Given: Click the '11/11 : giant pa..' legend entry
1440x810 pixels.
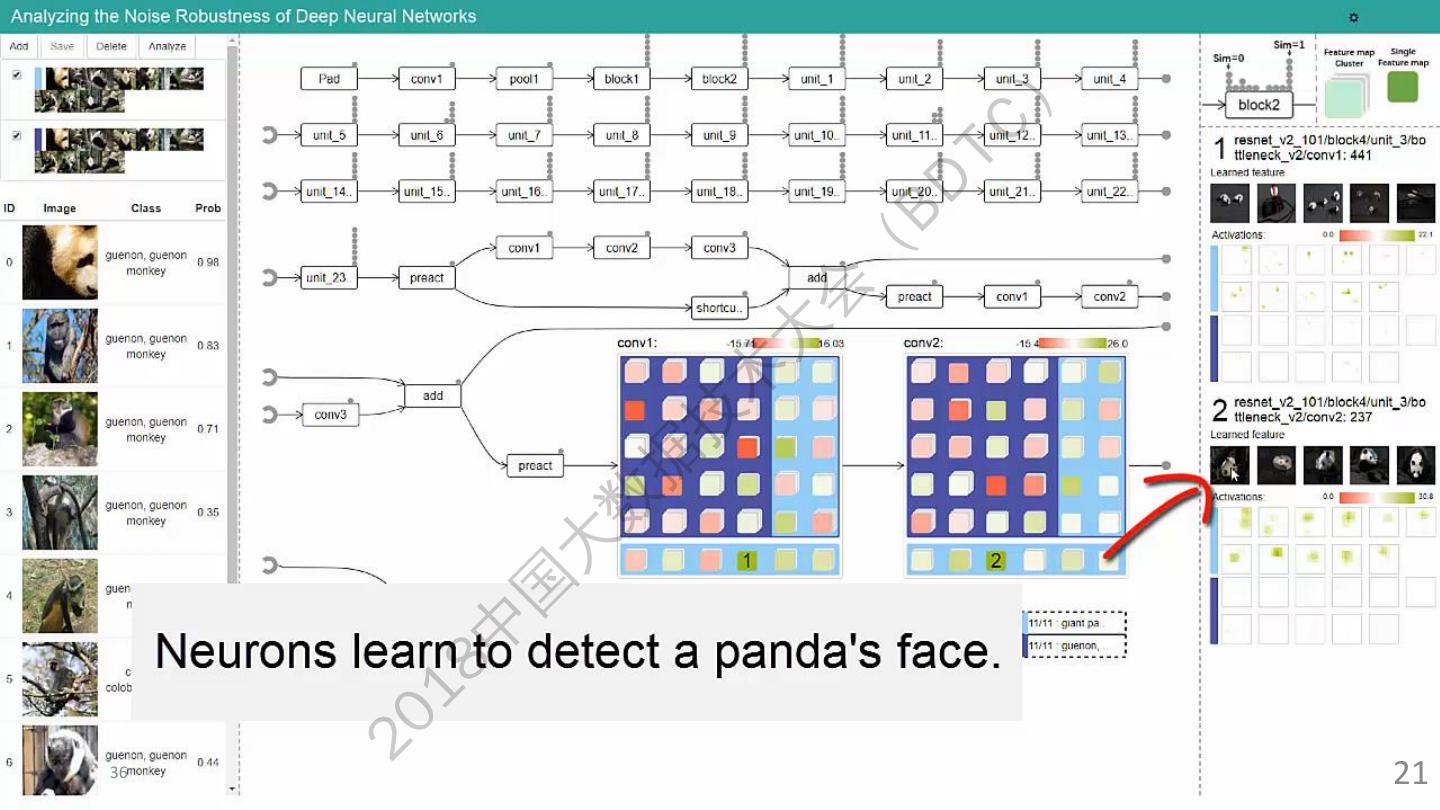Looking at the screenshot, I should 1075,623.
